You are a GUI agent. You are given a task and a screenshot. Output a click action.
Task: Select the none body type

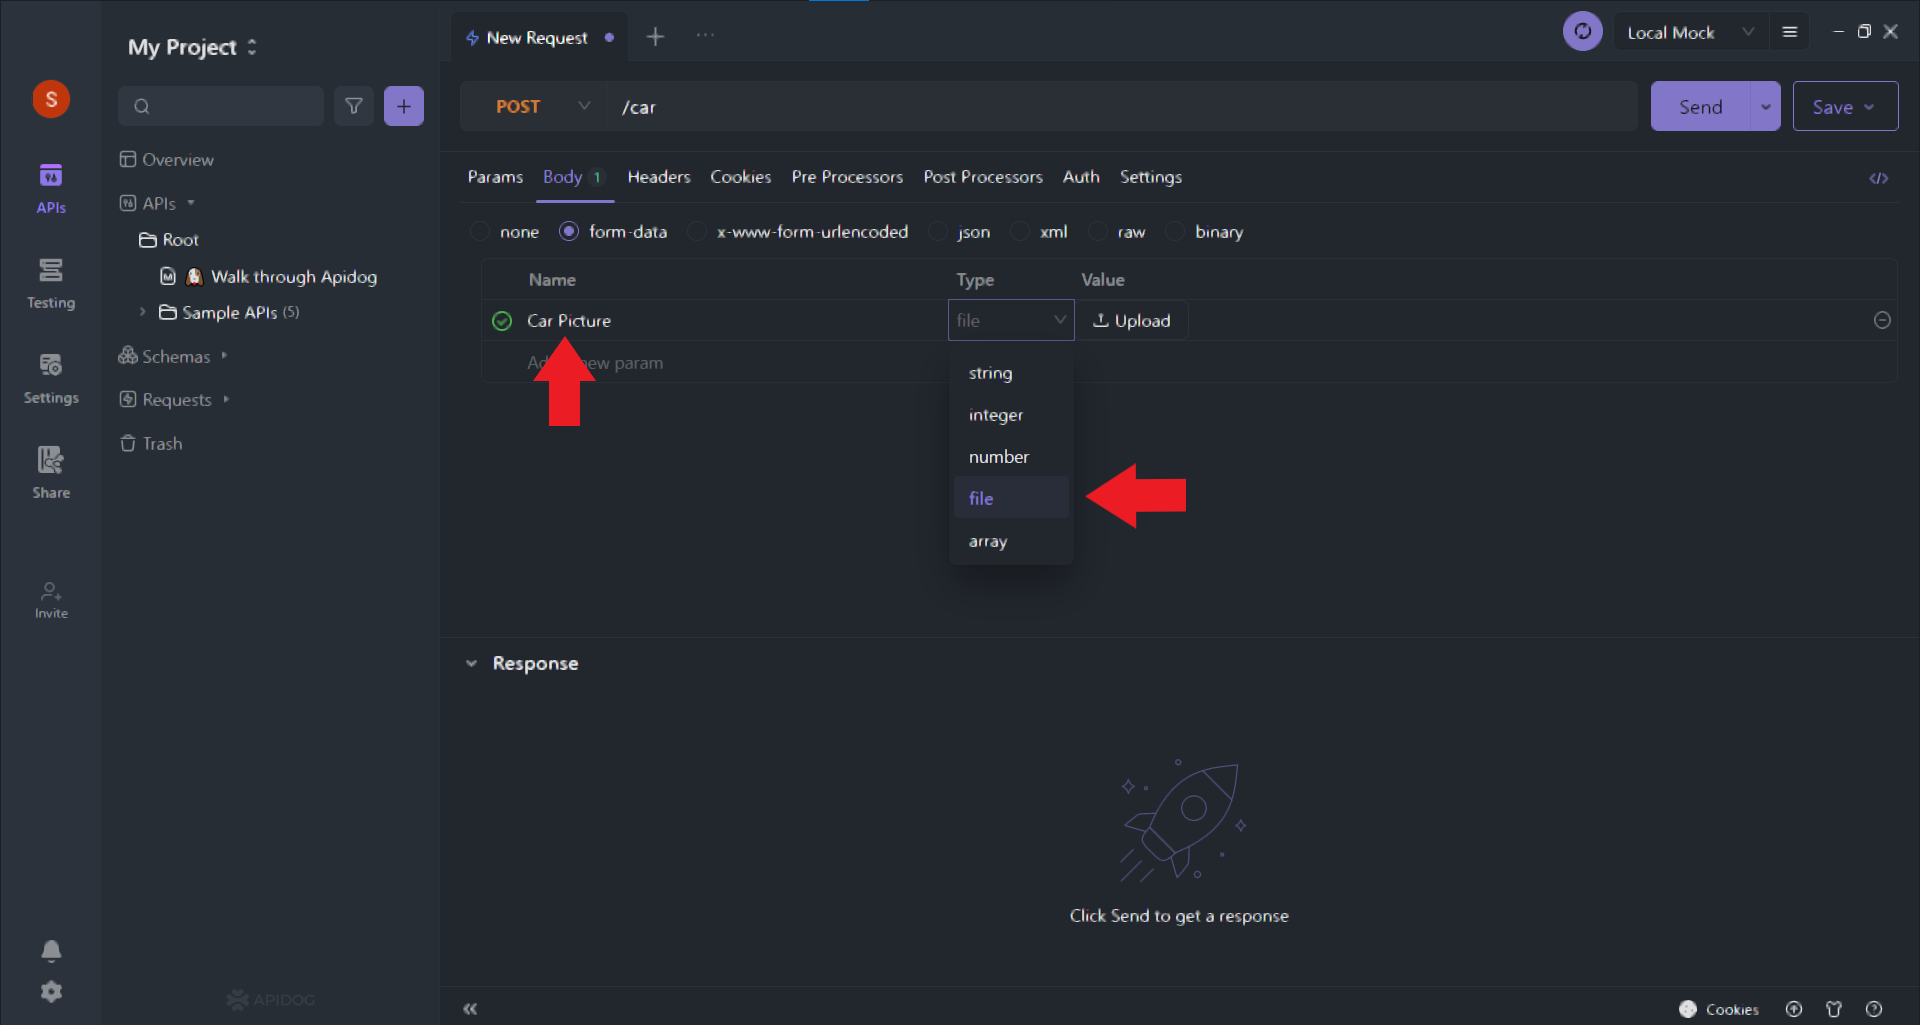(x=506, y=232)
